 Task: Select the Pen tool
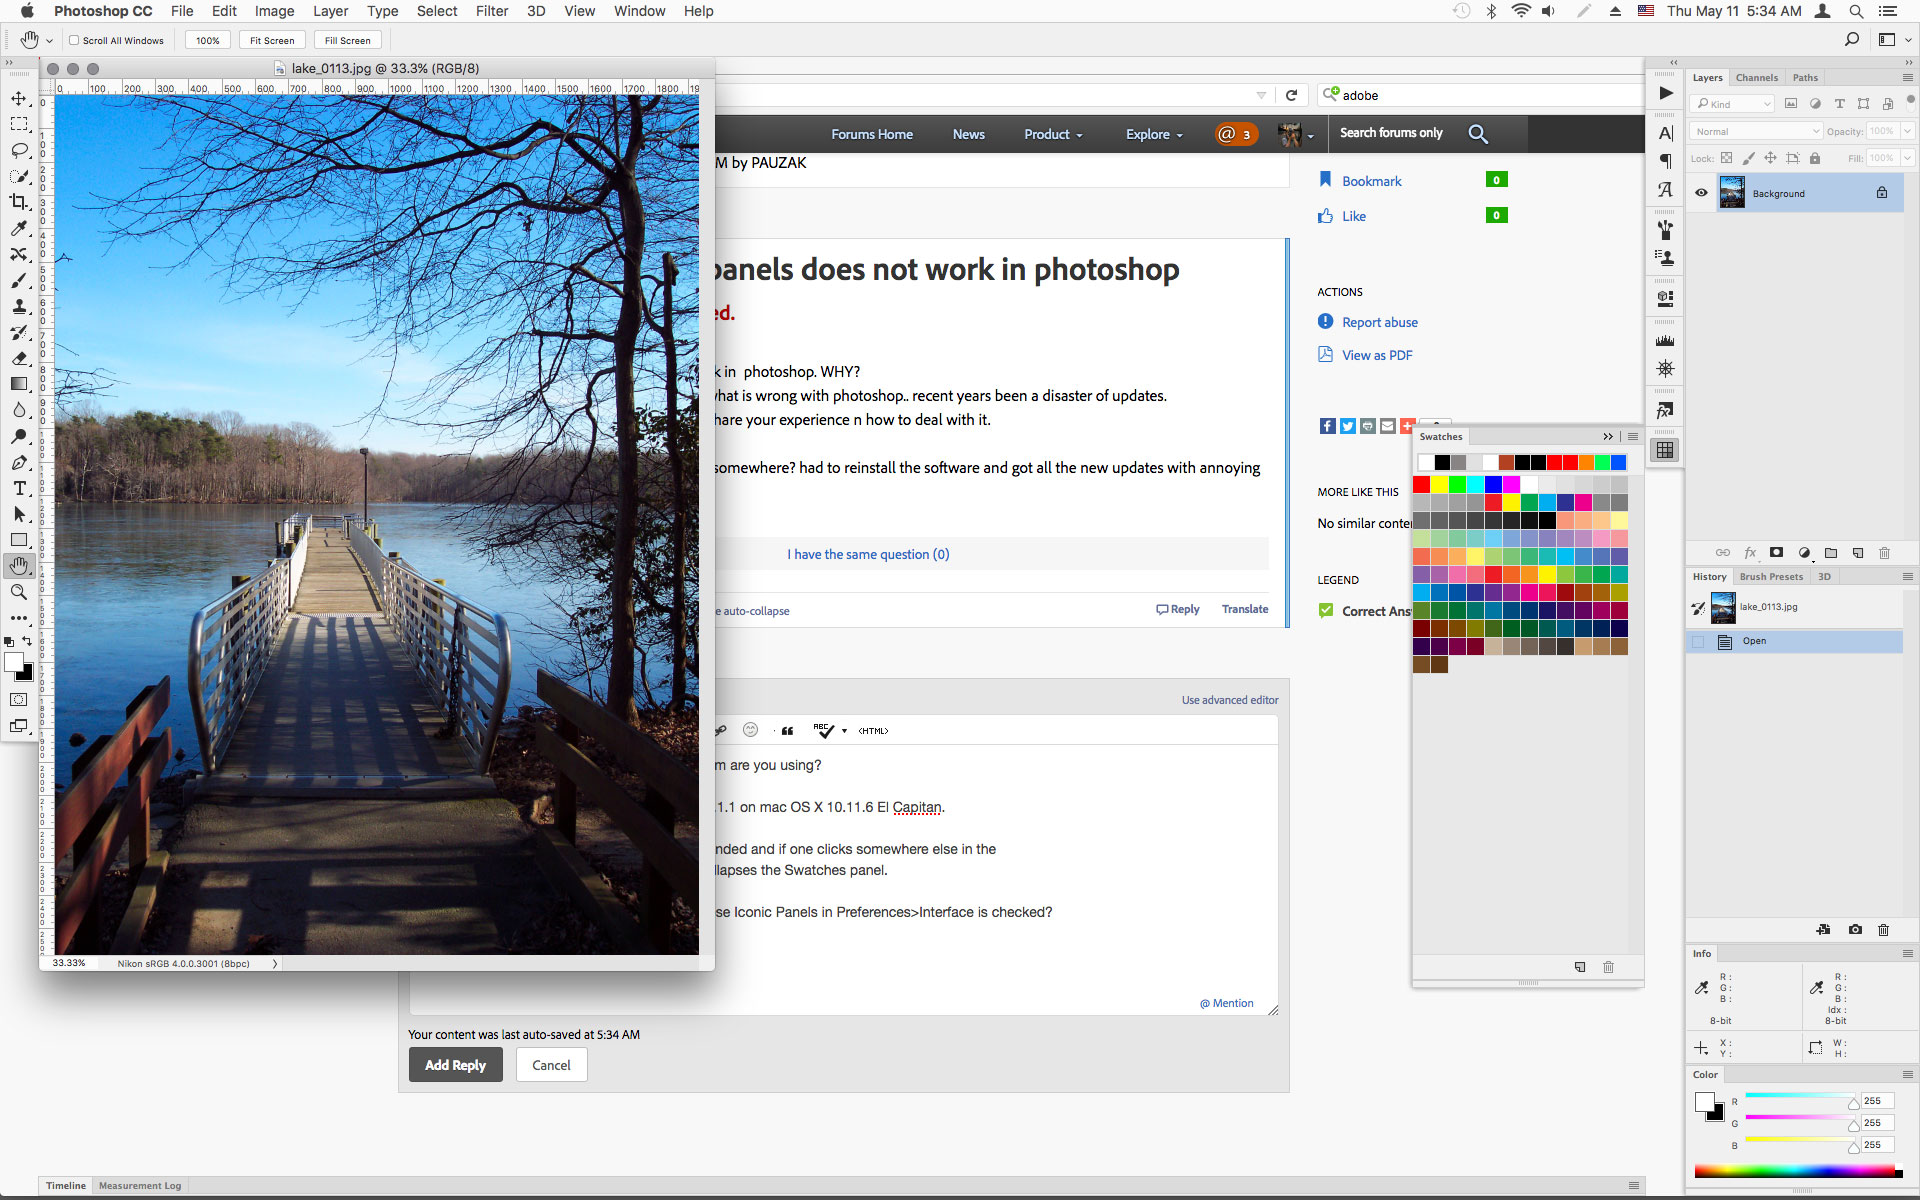click(x=19, y=462)
